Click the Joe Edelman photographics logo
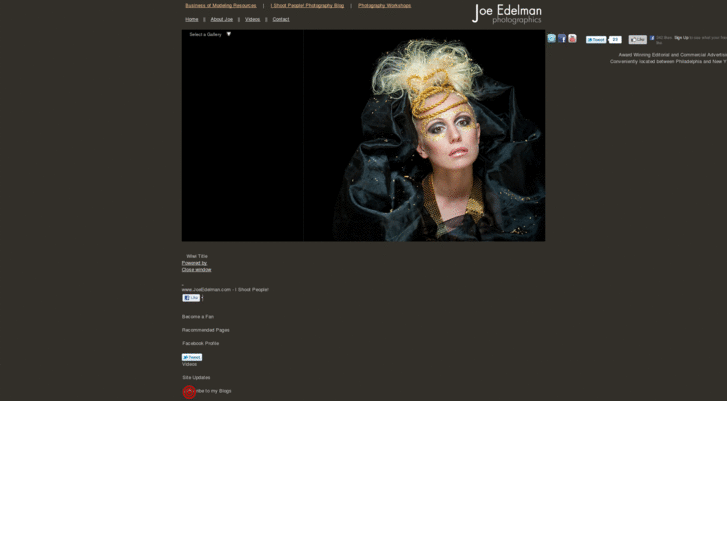This screenshot has width=727, height=545. tap(507, 14)
